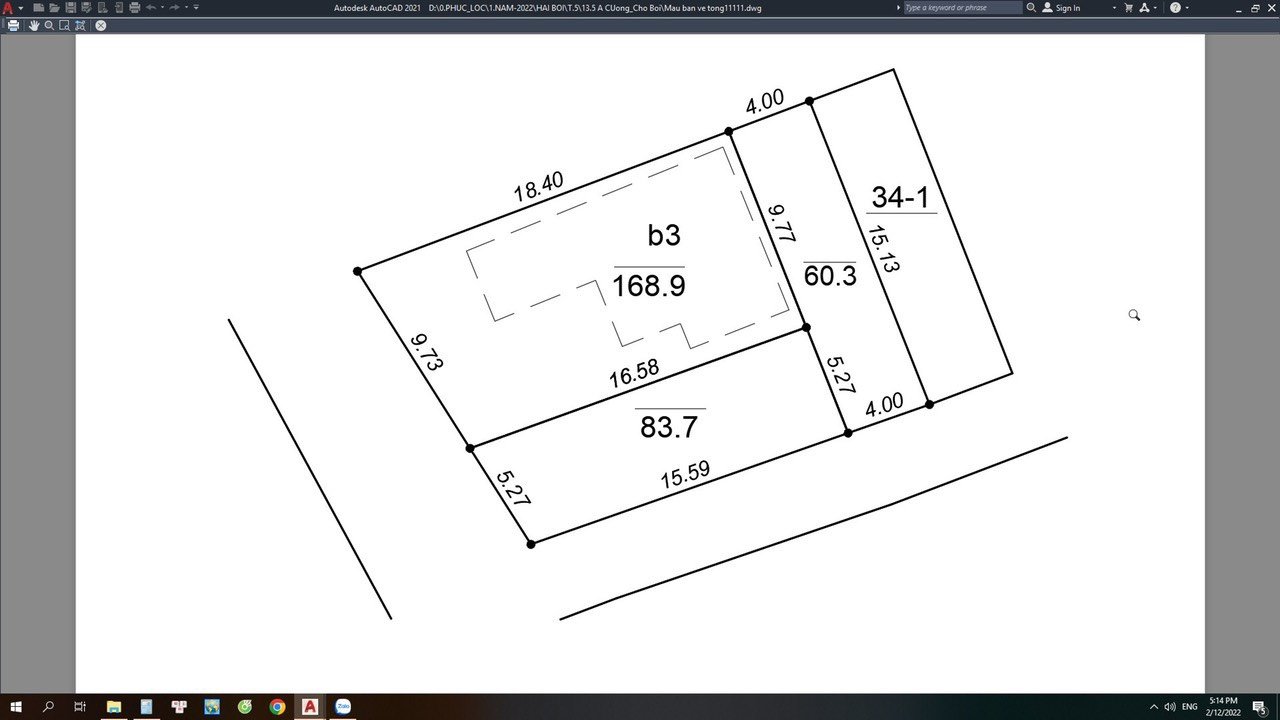Click the ENG language indicator
1280x720 pixels.
[1190, 707]
